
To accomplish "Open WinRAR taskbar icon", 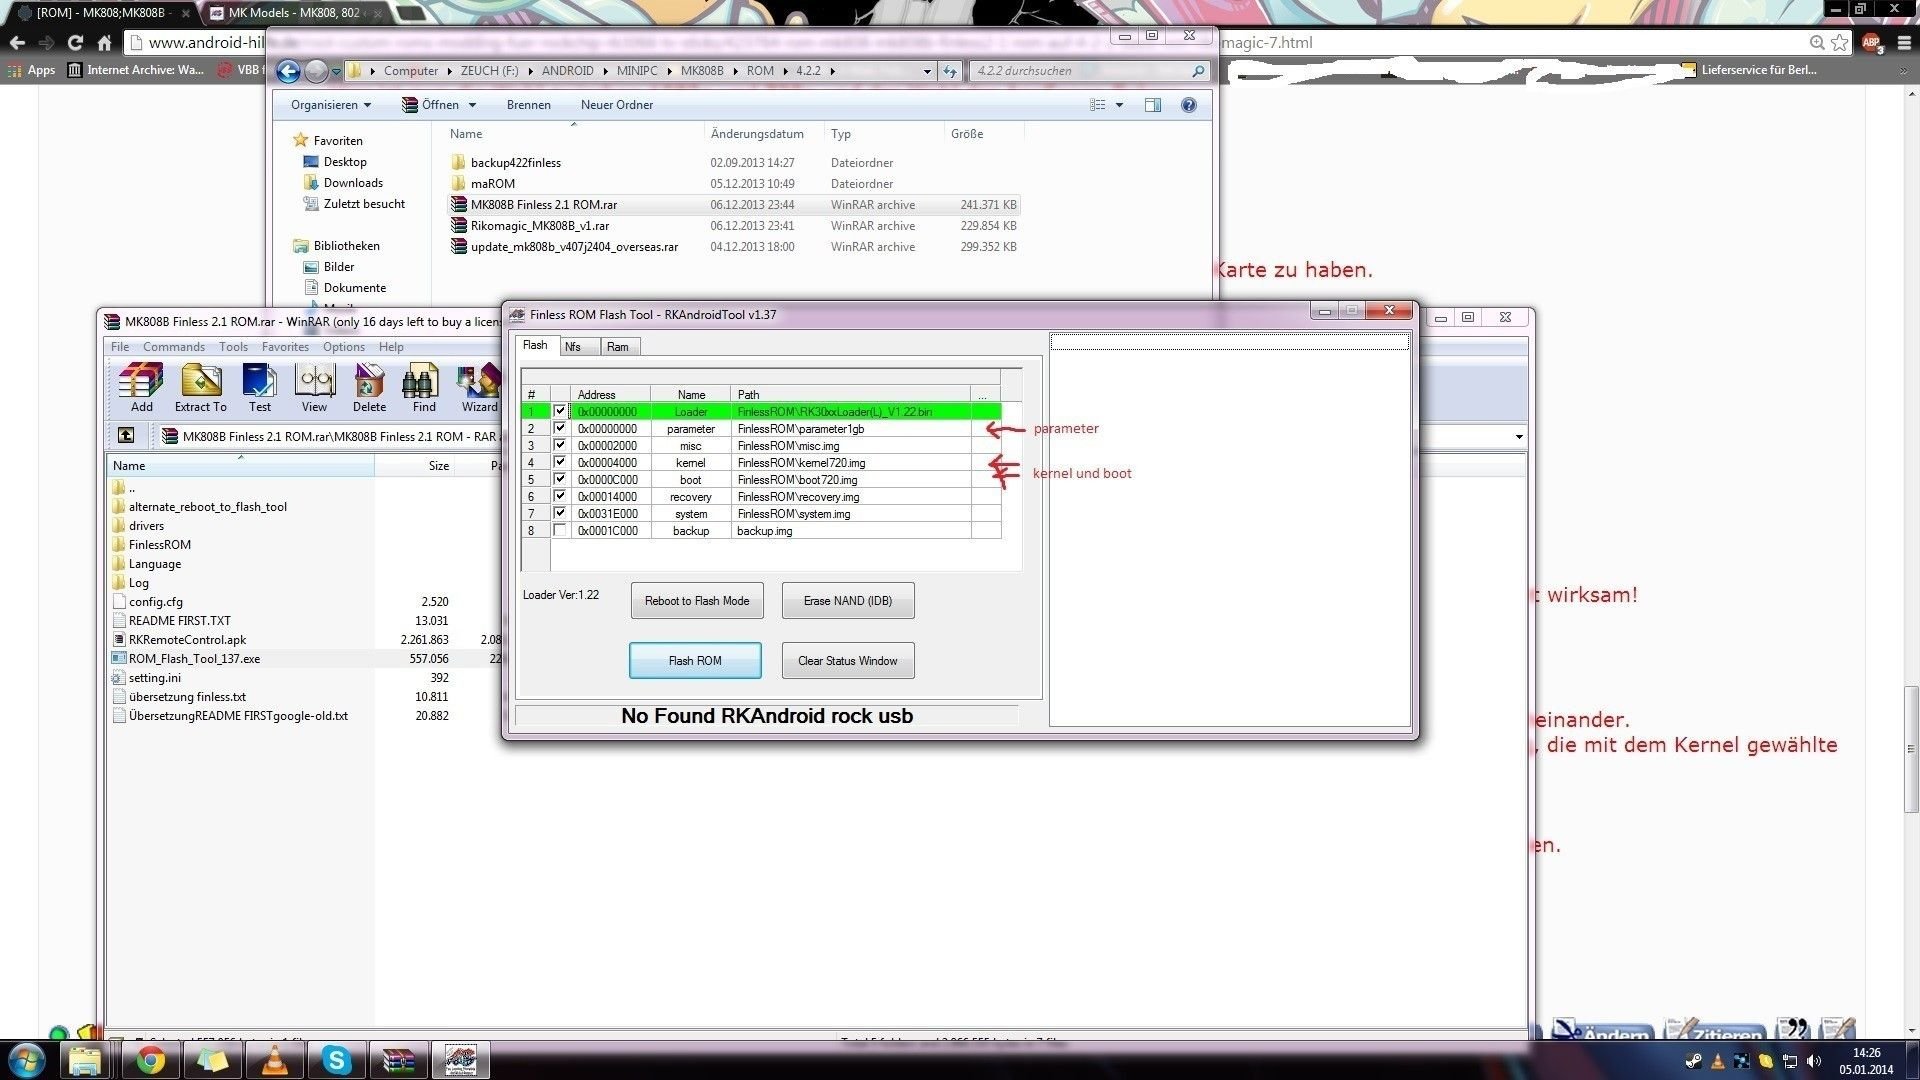I will (x=398, y=1060).
